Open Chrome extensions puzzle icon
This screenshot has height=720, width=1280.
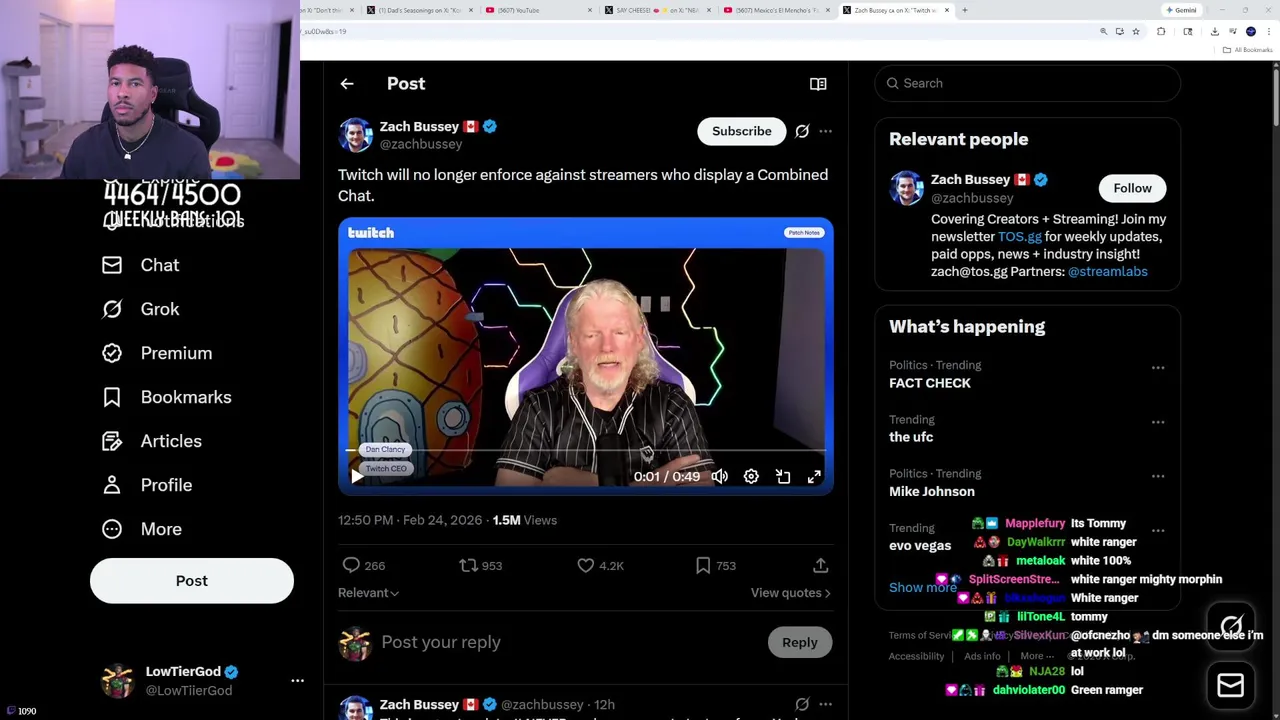click(x=1161, y=31)
